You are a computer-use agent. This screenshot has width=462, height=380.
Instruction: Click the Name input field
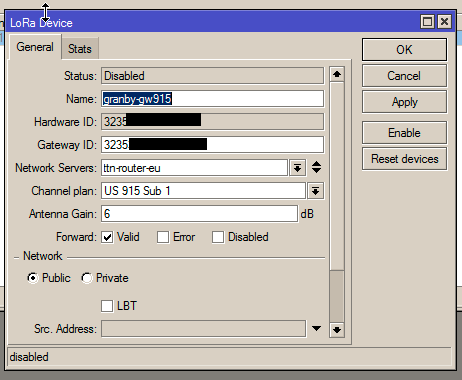pyautogui.click(x=212, y=99)
